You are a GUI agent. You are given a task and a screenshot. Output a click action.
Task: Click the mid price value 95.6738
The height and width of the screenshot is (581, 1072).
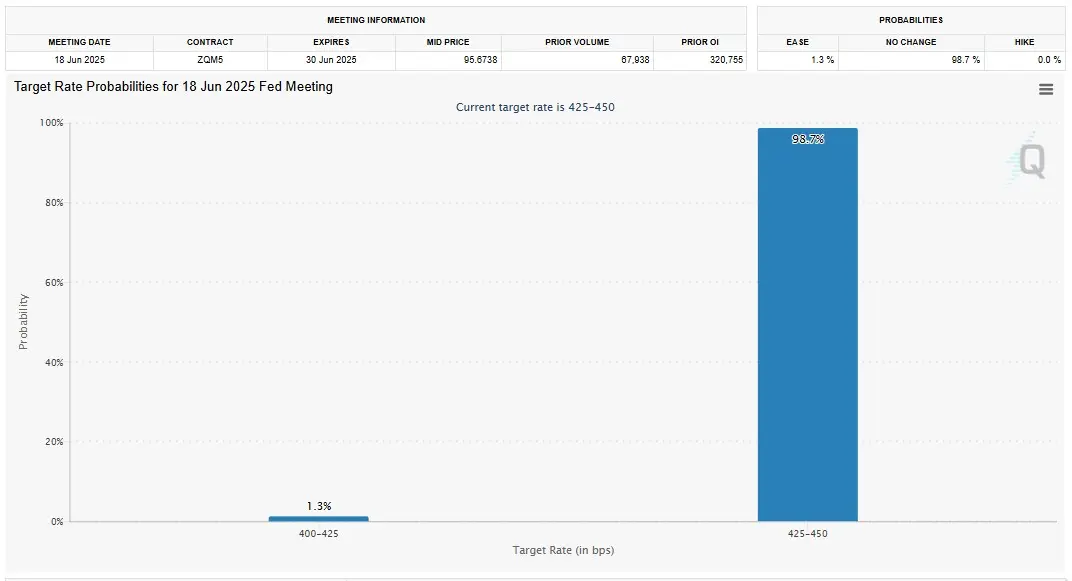point(477,60)
